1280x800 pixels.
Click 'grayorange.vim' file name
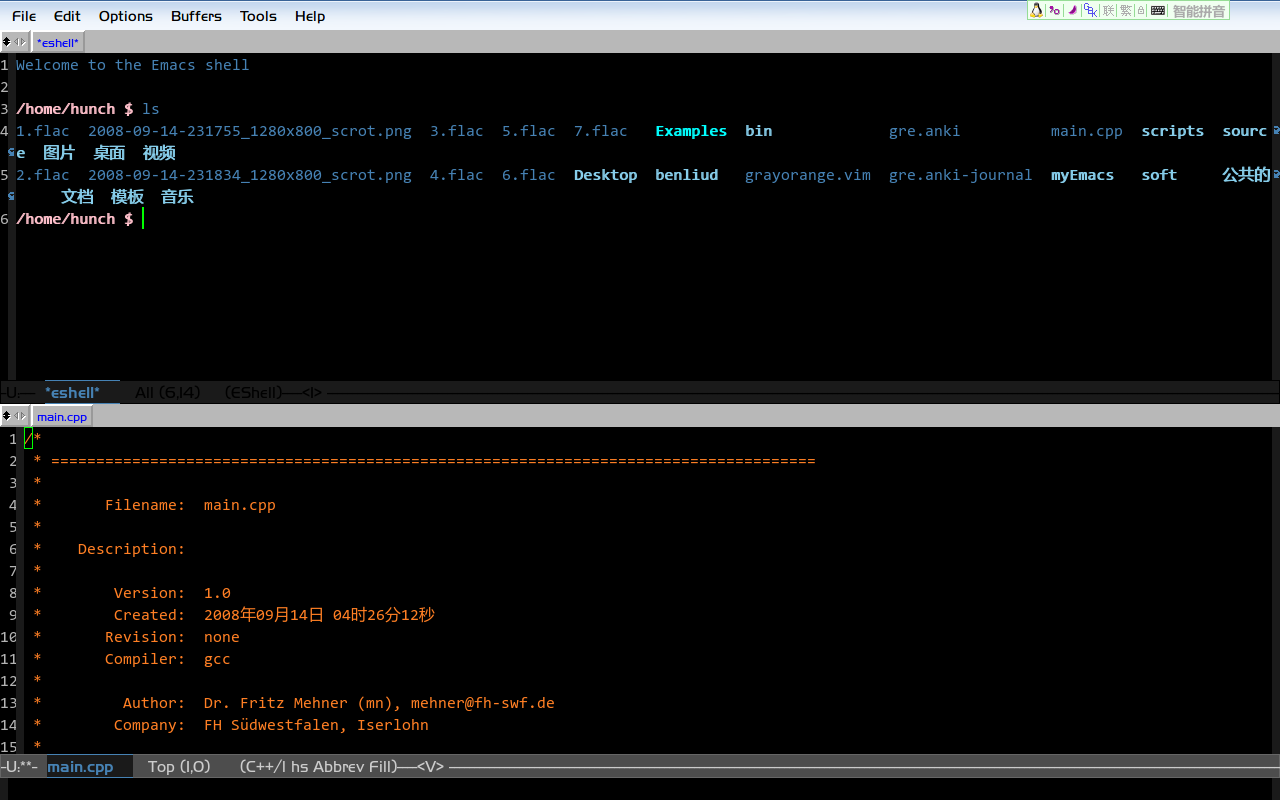pos(807,175)
